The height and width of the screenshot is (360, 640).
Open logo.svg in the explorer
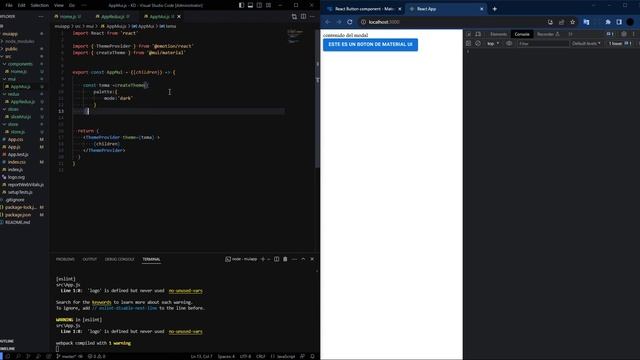(x=16, y=177)
